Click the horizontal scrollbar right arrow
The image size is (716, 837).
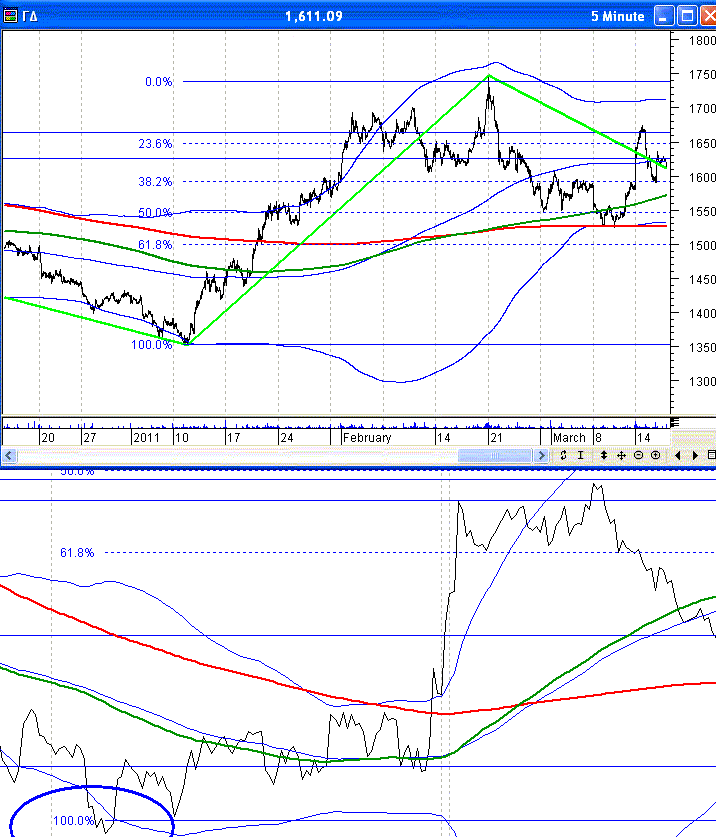click(542, 455)
